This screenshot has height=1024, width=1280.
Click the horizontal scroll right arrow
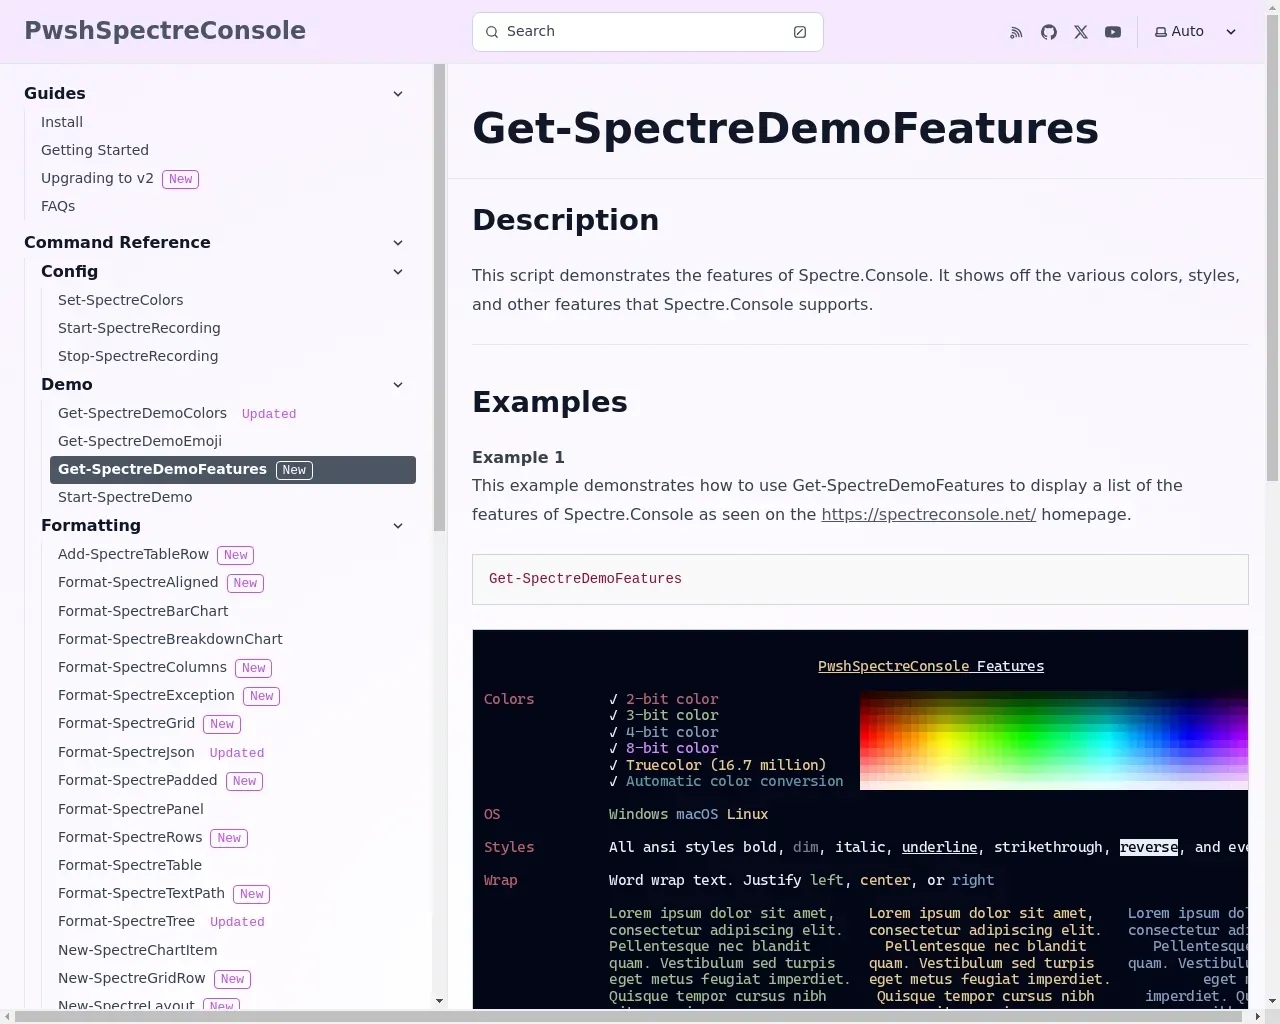(1258, 1016)
